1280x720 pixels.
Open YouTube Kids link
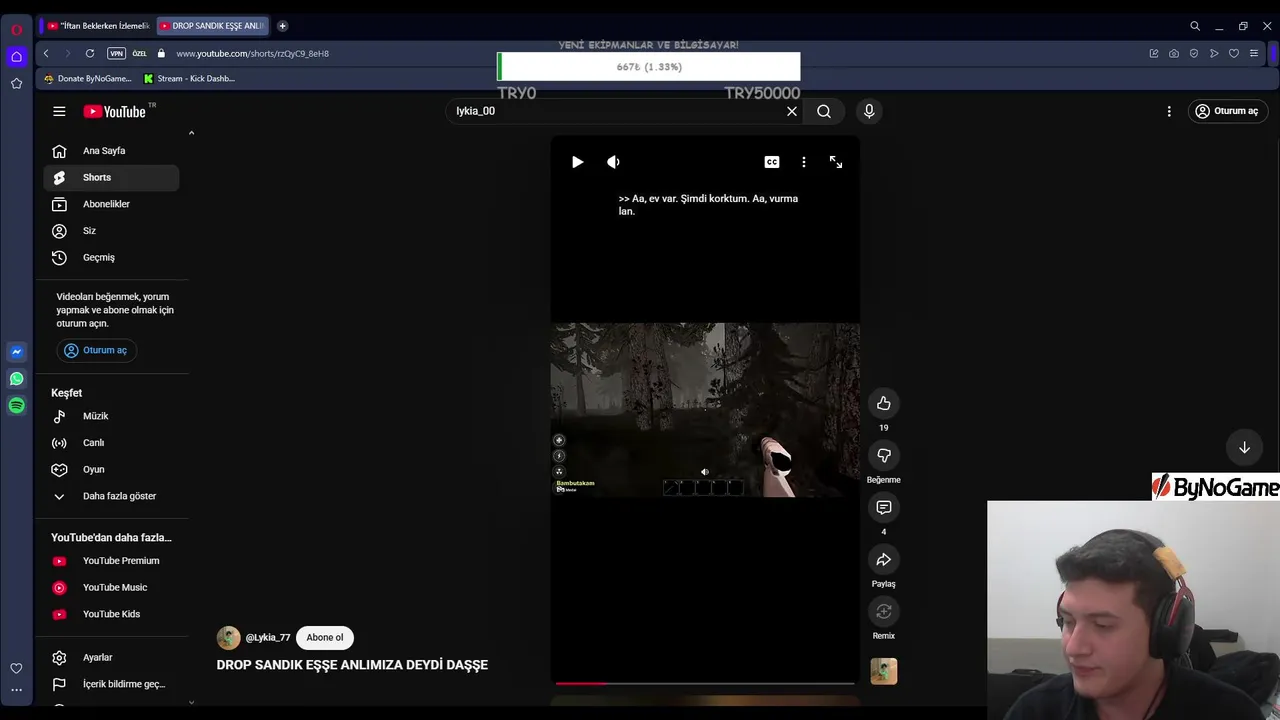(111, 614)
